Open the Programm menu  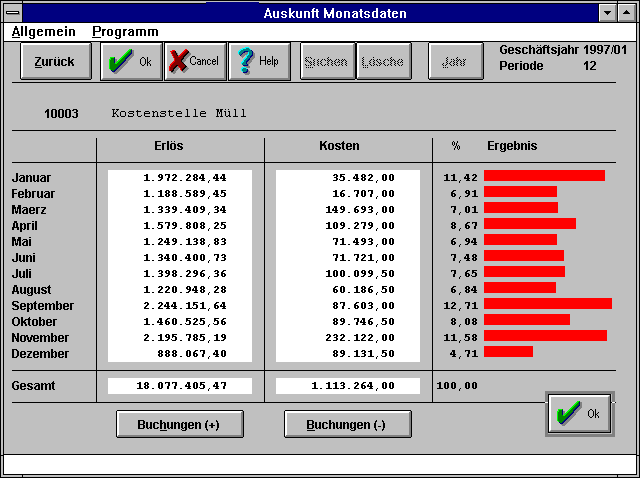pos(125,31)
